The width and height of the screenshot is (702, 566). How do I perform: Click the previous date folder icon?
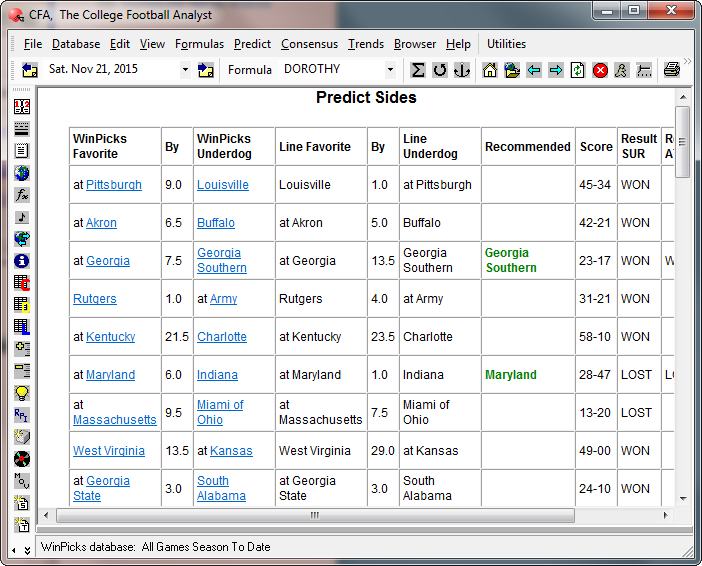30,70
